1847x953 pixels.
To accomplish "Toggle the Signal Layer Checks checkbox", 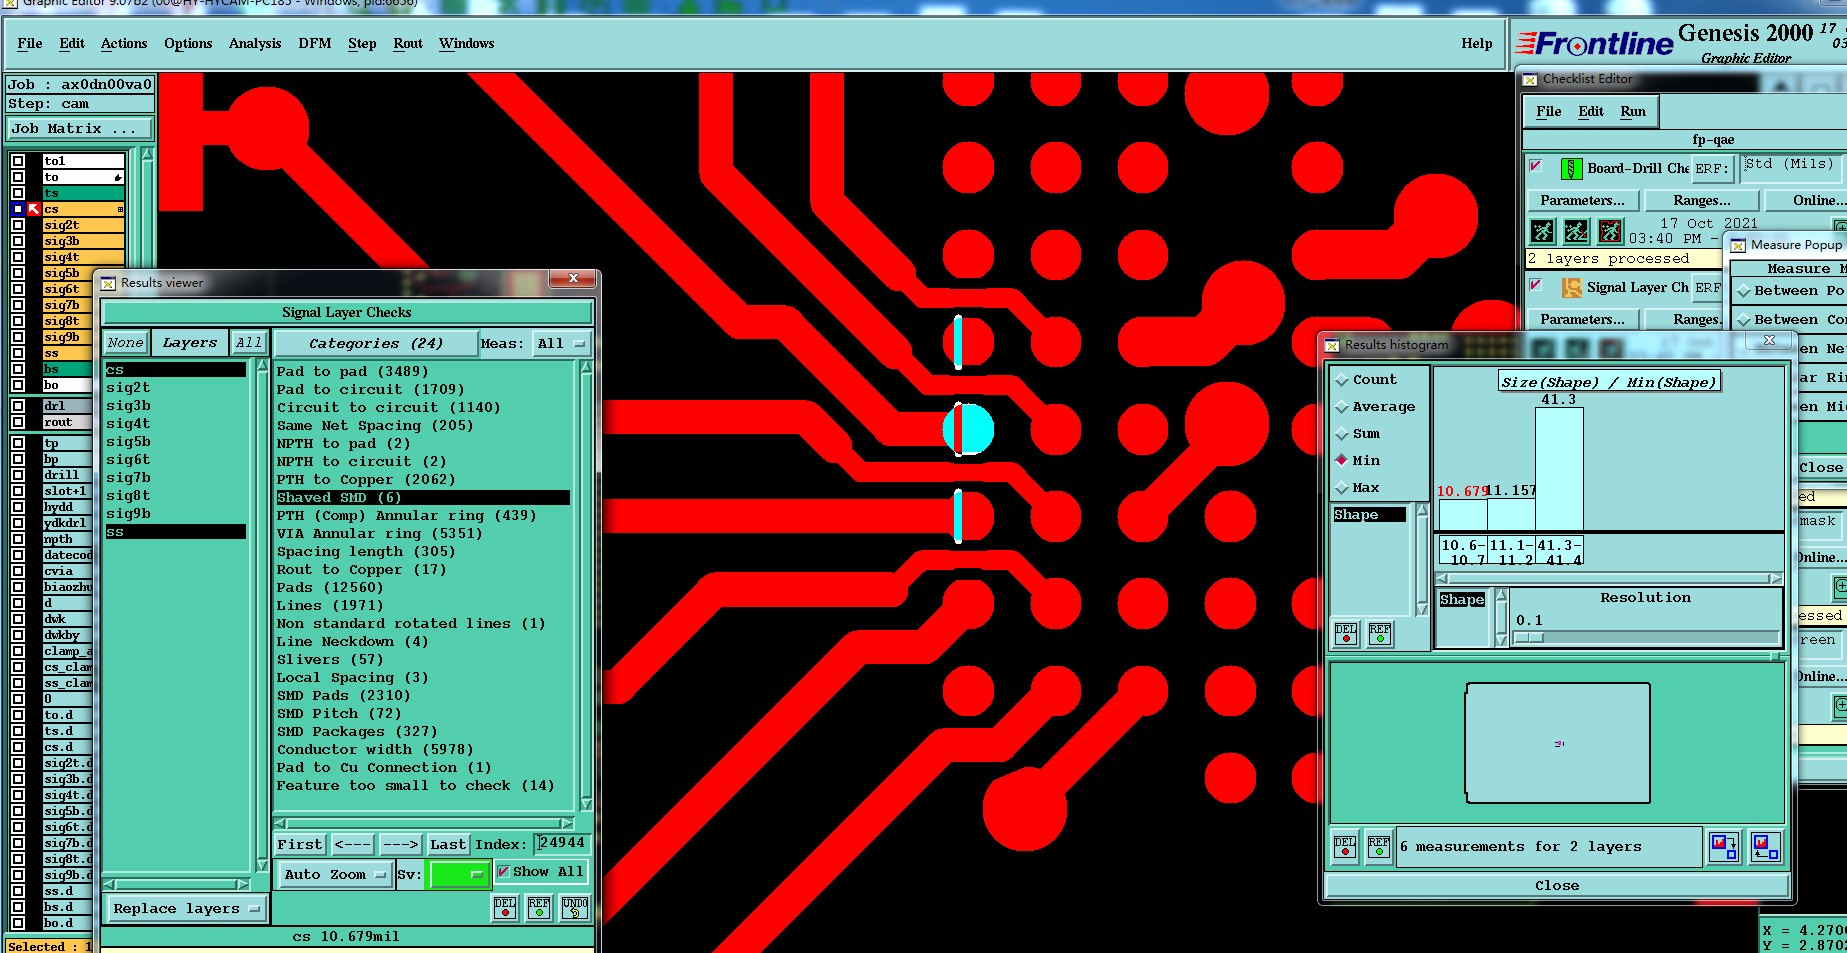I will click(1536, 286).
